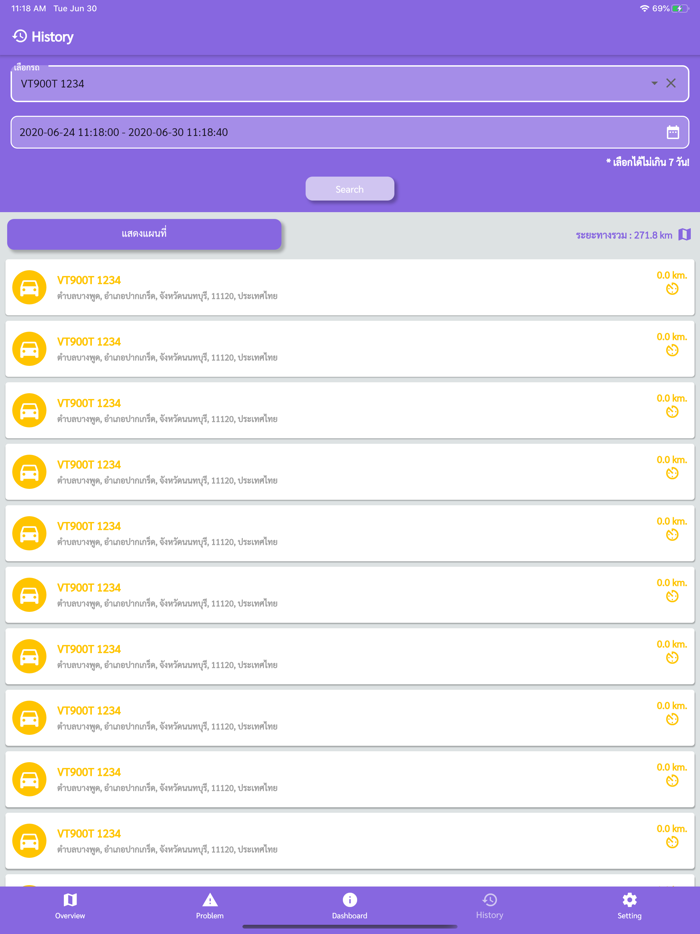
Task: Expand the vehicle selector dropdown arrow
Action: pyautogui.click(x=653, y=83)
